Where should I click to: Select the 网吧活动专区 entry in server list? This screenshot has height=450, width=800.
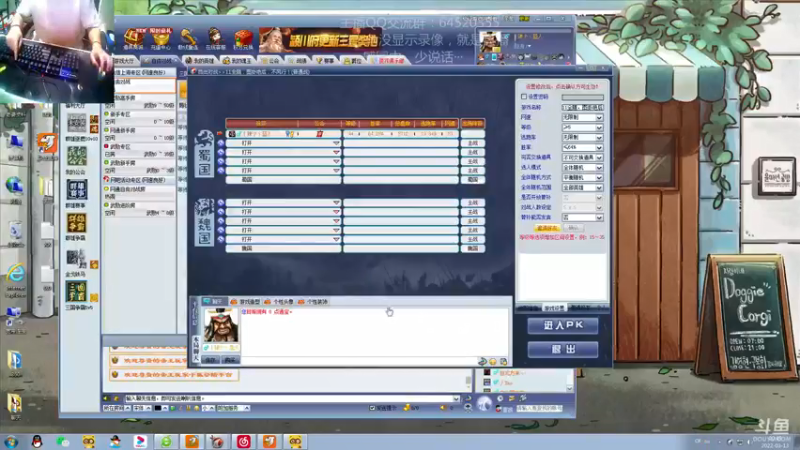coord(139,180)
